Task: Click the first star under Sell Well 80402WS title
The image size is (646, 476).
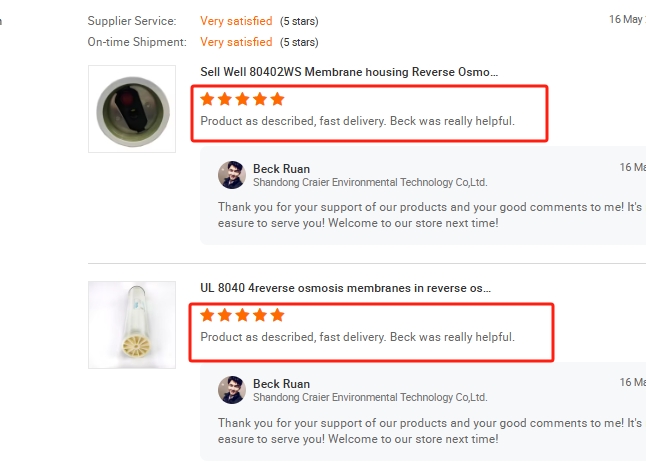Action: tap(207, 99)
